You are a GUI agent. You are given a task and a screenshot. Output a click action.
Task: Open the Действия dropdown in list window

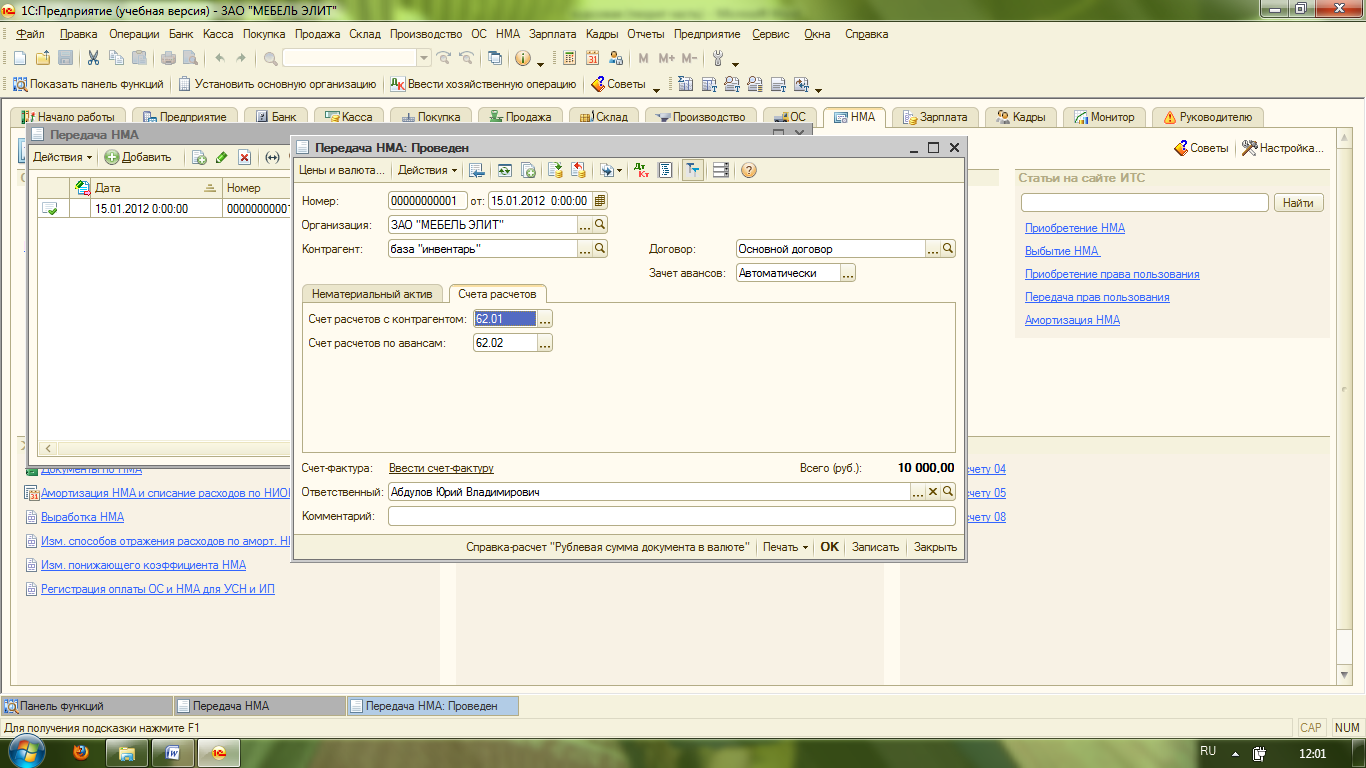point(62,157)
